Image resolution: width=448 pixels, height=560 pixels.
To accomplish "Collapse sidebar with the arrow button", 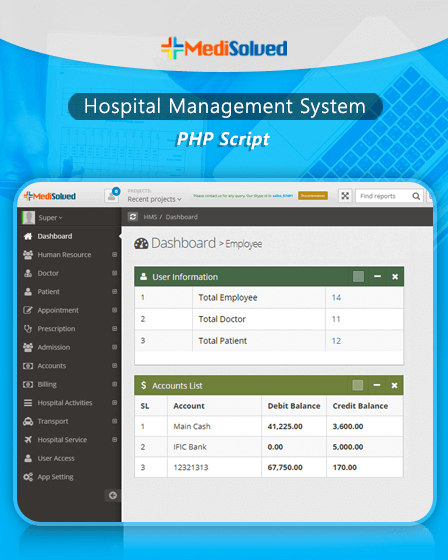I will [x=113, y=495].
